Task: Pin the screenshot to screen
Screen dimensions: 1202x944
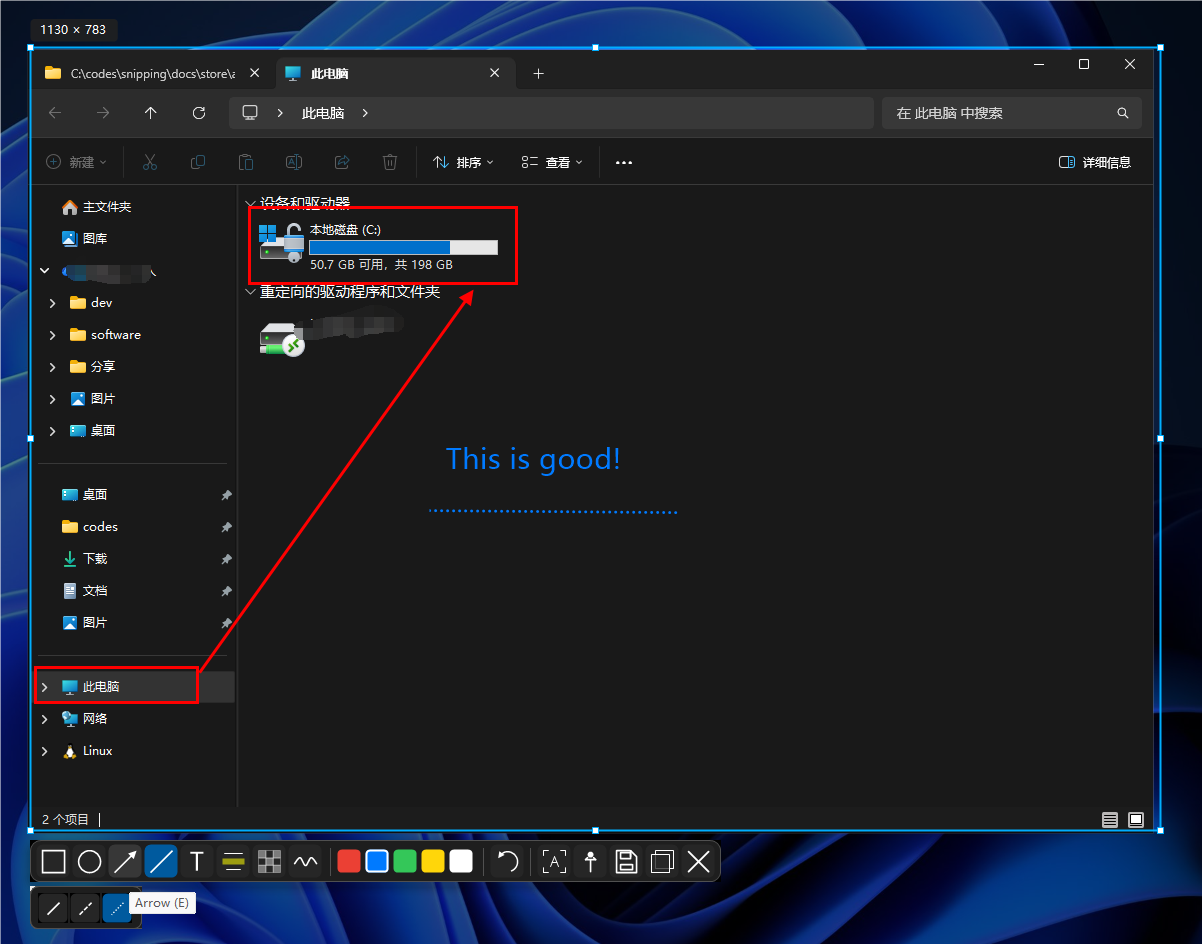Action: 590,861
